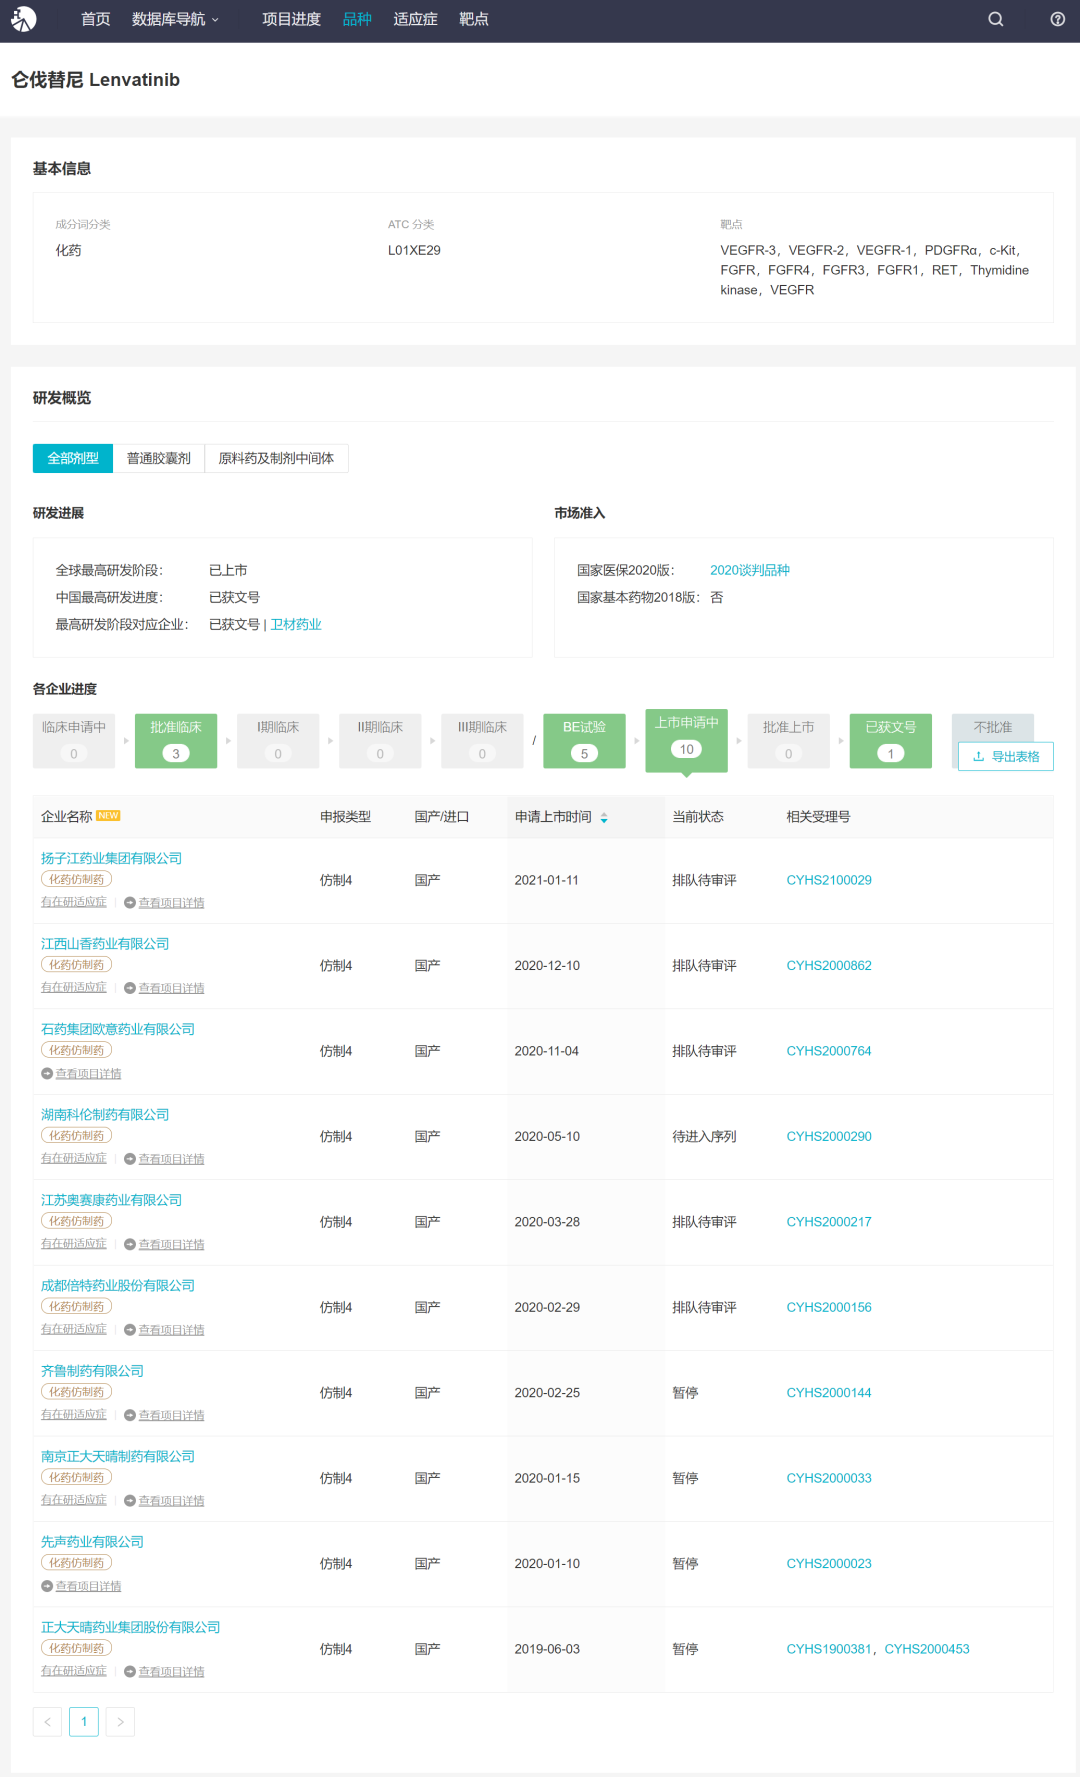The height and width of the screenshot is (1777, 1080).
Task: Open the 靶点 navigation tab
Action: [473, 19]
